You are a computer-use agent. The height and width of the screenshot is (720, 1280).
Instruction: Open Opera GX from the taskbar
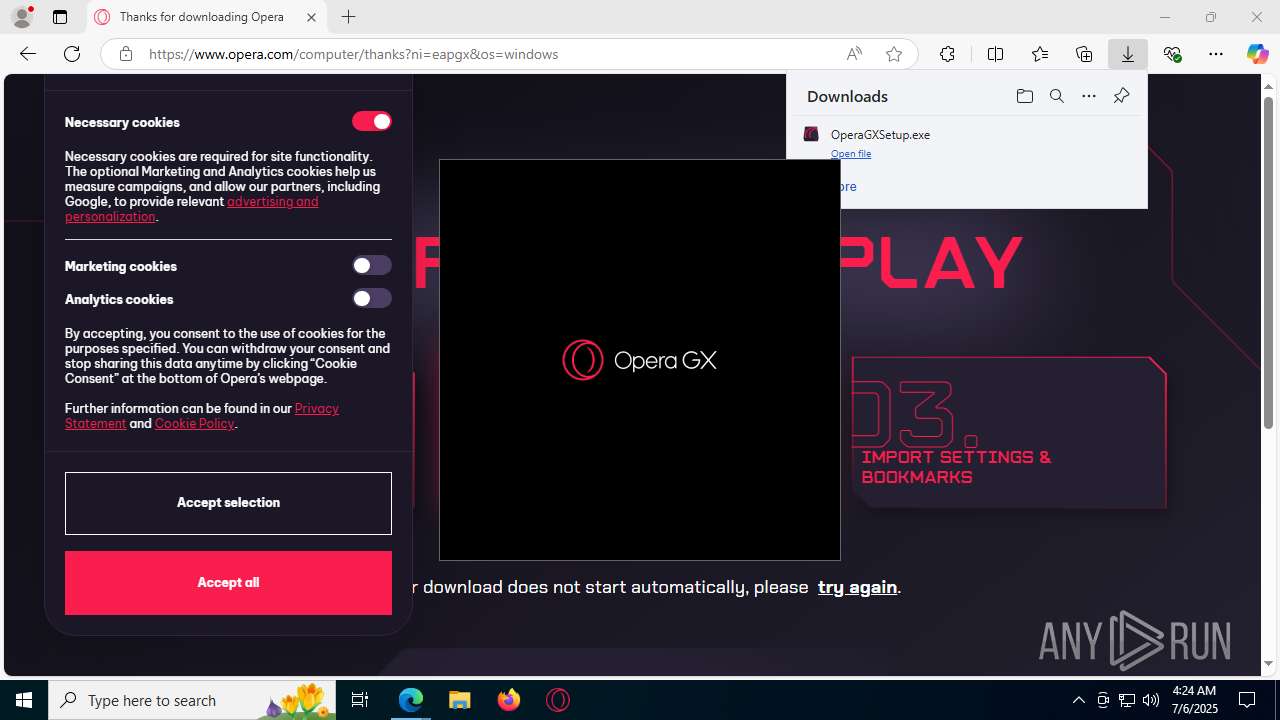click(557, 700)
